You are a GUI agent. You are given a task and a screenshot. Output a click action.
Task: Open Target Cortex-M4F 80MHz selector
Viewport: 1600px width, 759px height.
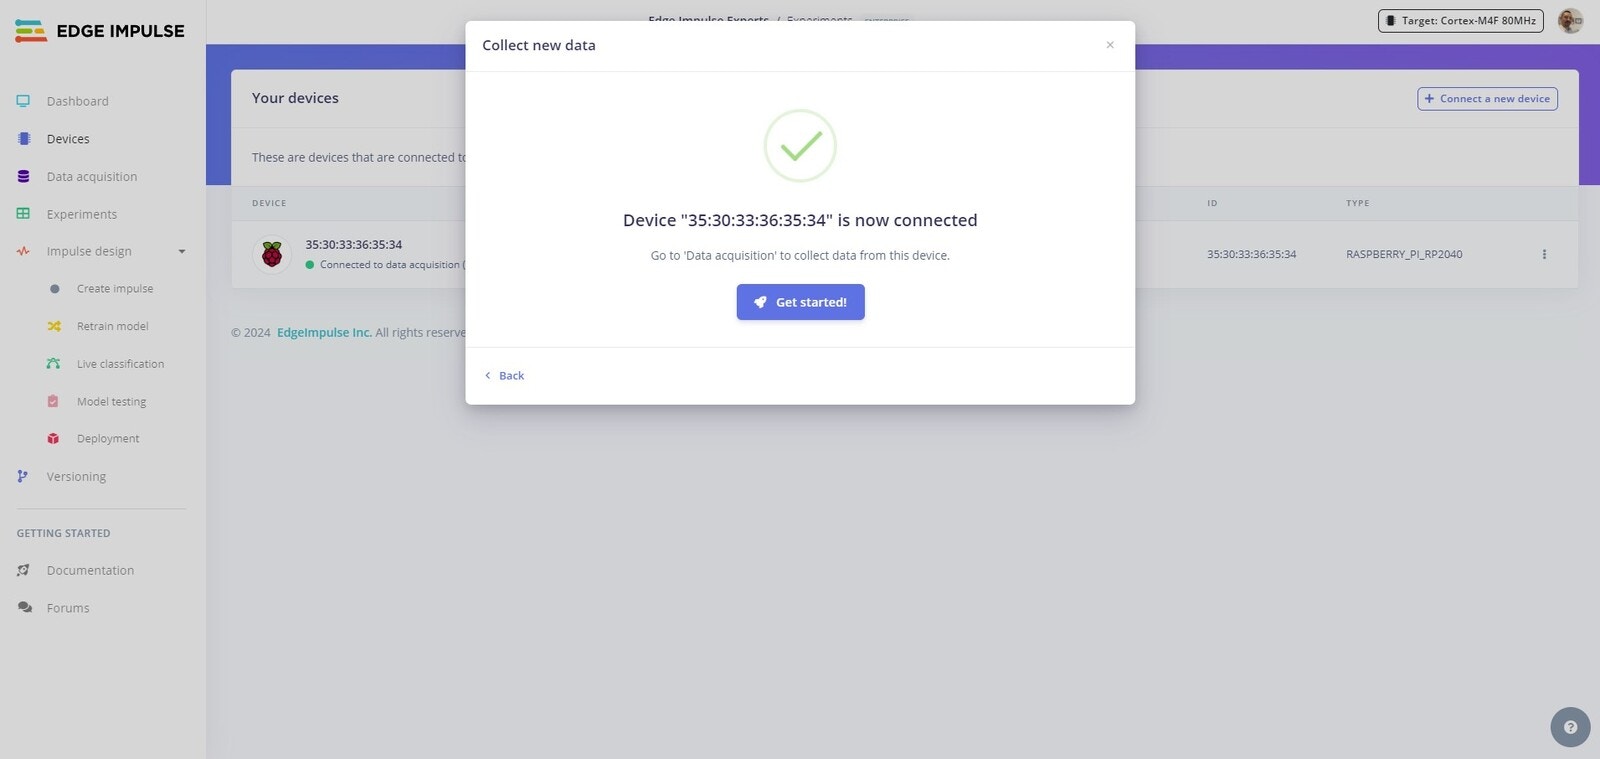pyautogui.click(x=1460, y=20)
